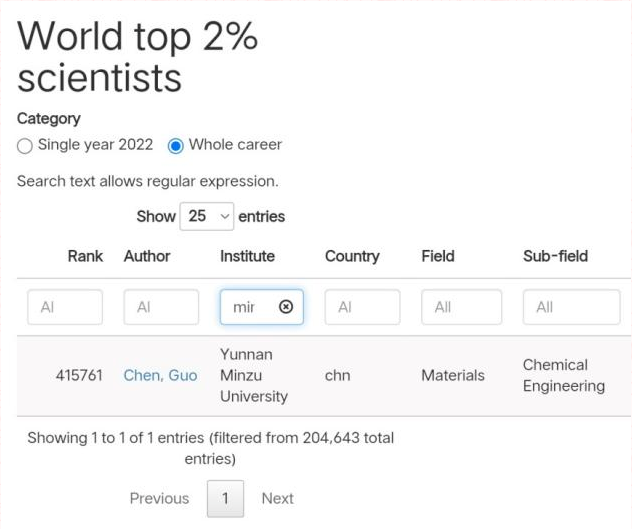
Task: Select page 1 in pagination
Action: [x=226, y=498]
